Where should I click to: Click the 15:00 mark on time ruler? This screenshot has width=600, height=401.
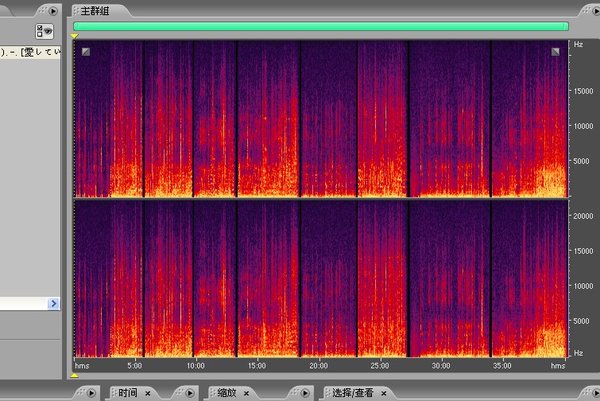pos(257,366)
